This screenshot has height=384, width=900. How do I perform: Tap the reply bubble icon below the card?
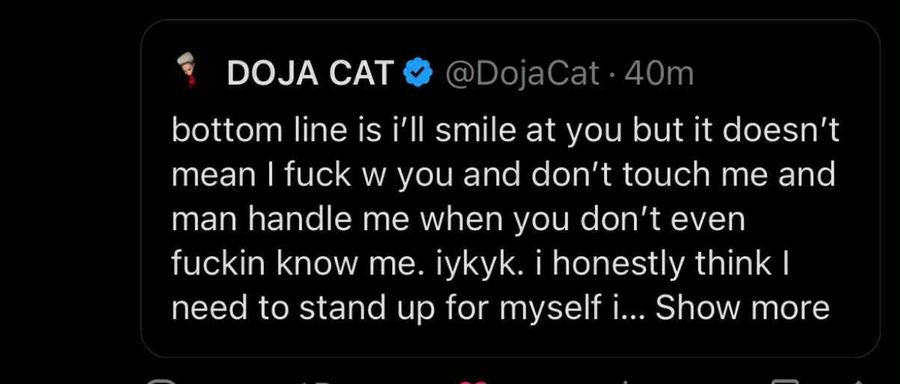(x=161, y=382)
